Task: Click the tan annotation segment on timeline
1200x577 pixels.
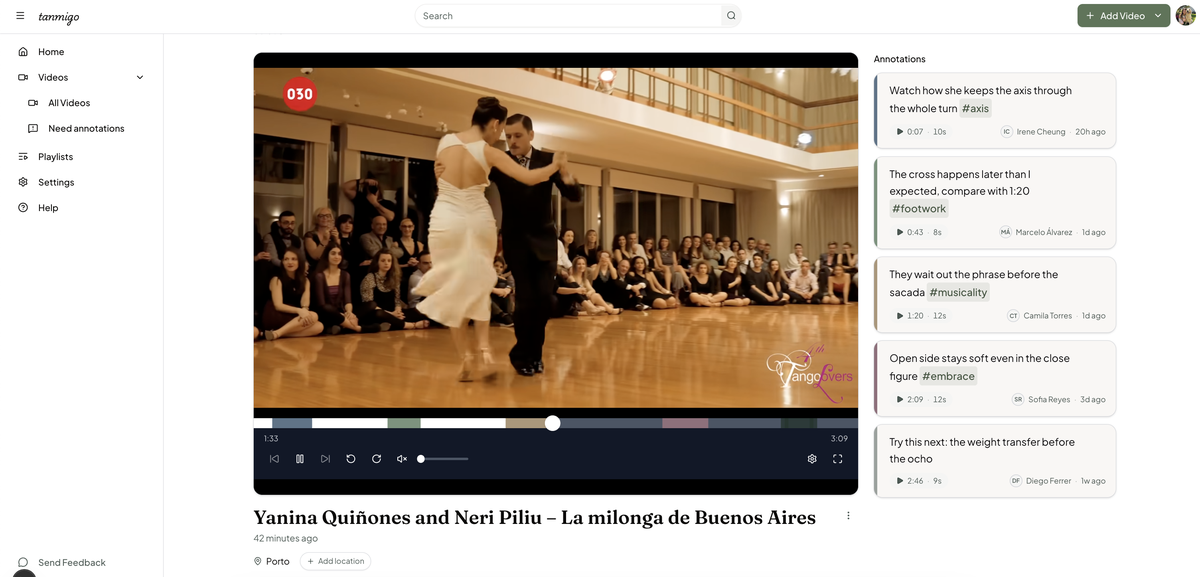Action: [526, 423]
